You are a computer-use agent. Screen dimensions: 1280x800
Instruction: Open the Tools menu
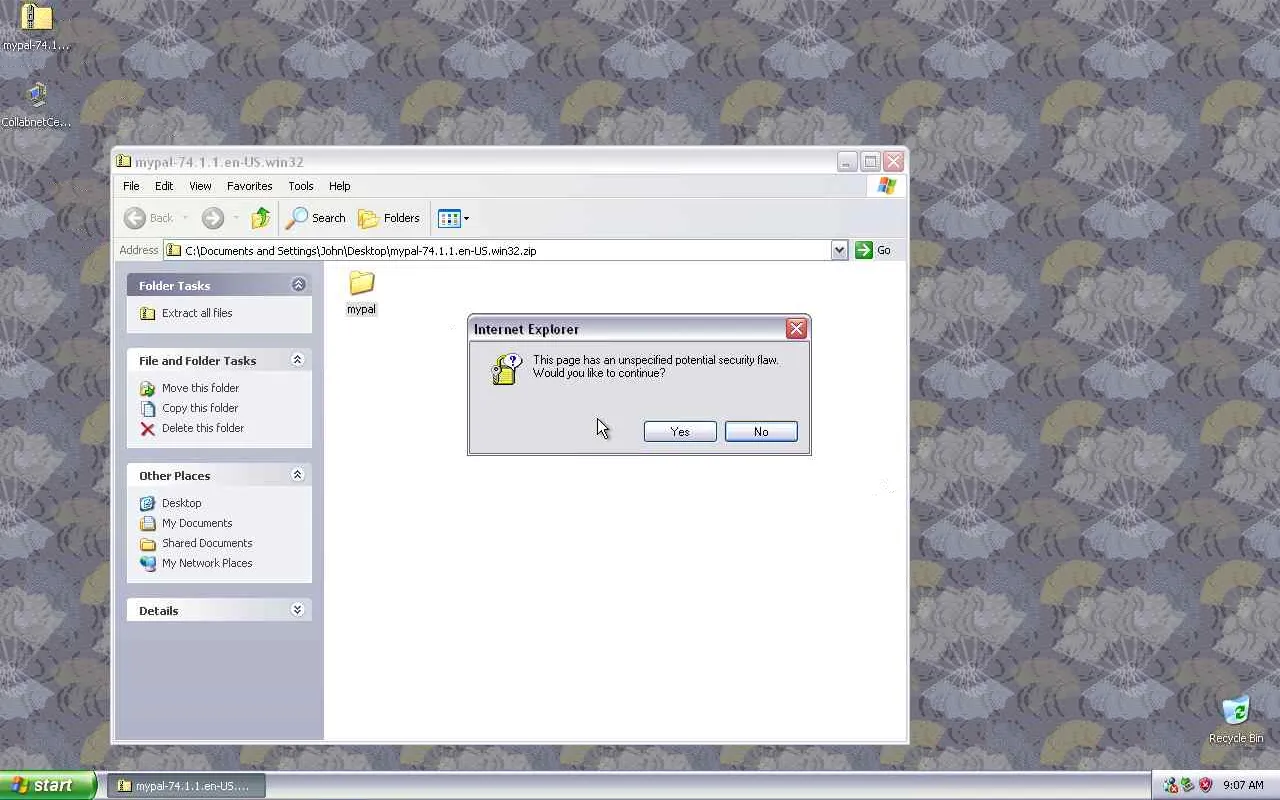301,186
